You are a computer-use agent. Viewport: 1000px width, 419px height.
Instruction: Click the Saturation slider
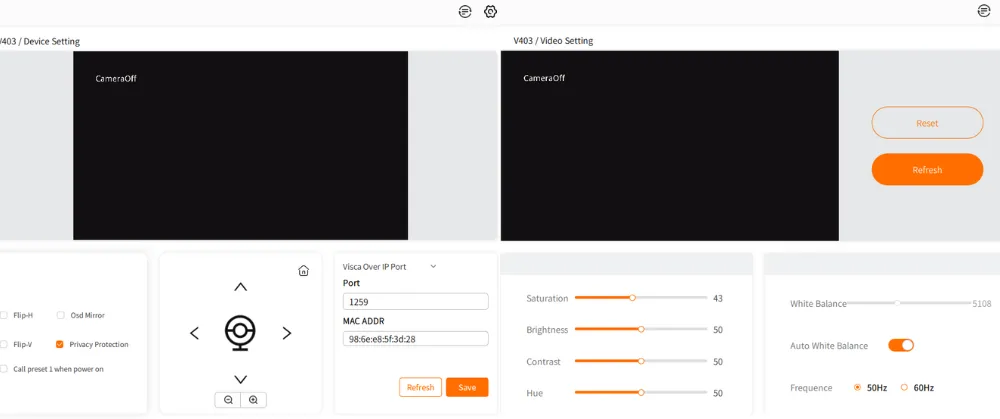641,298
